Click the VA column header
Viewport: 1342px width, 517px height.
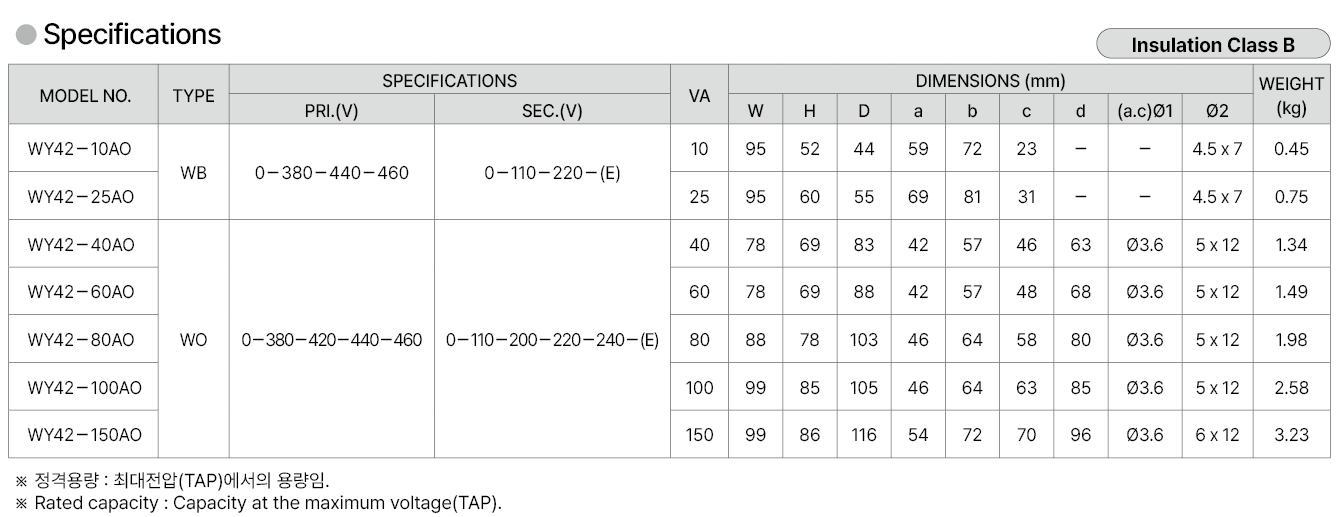point(699,96)
